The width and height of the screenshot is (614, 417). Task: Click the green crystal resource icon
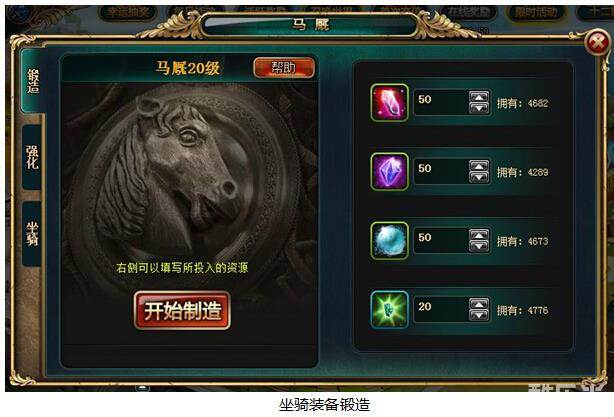click(x=389, y=310)
